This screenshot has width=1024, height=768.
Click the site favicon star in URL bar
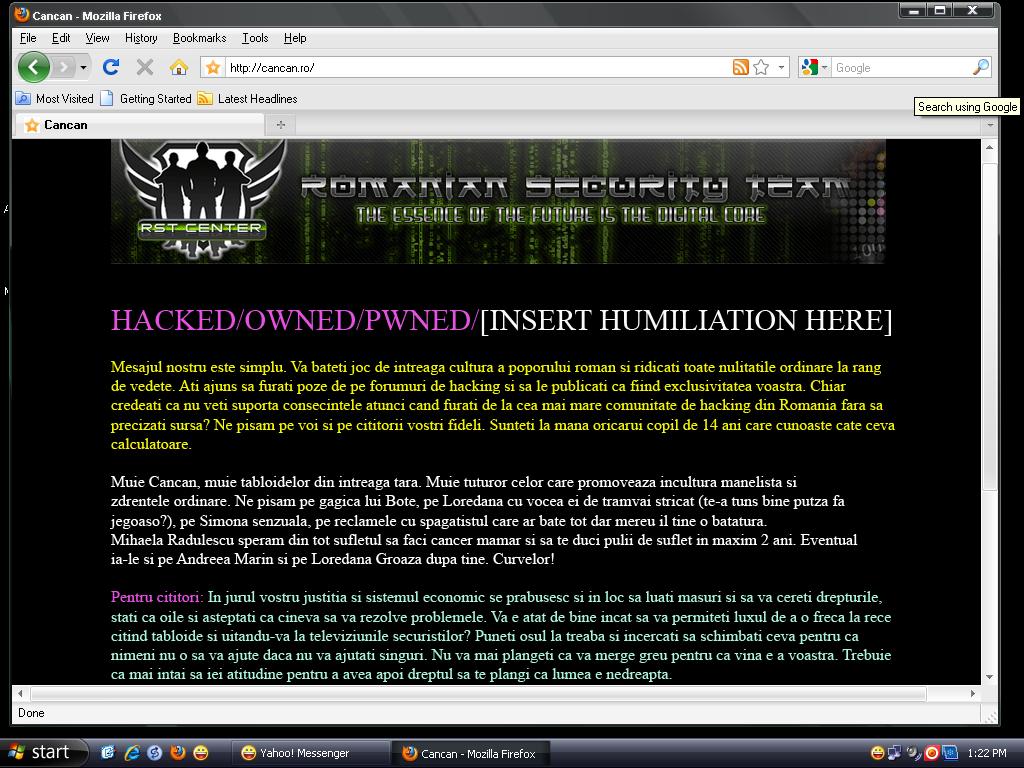tap(213, 67)
